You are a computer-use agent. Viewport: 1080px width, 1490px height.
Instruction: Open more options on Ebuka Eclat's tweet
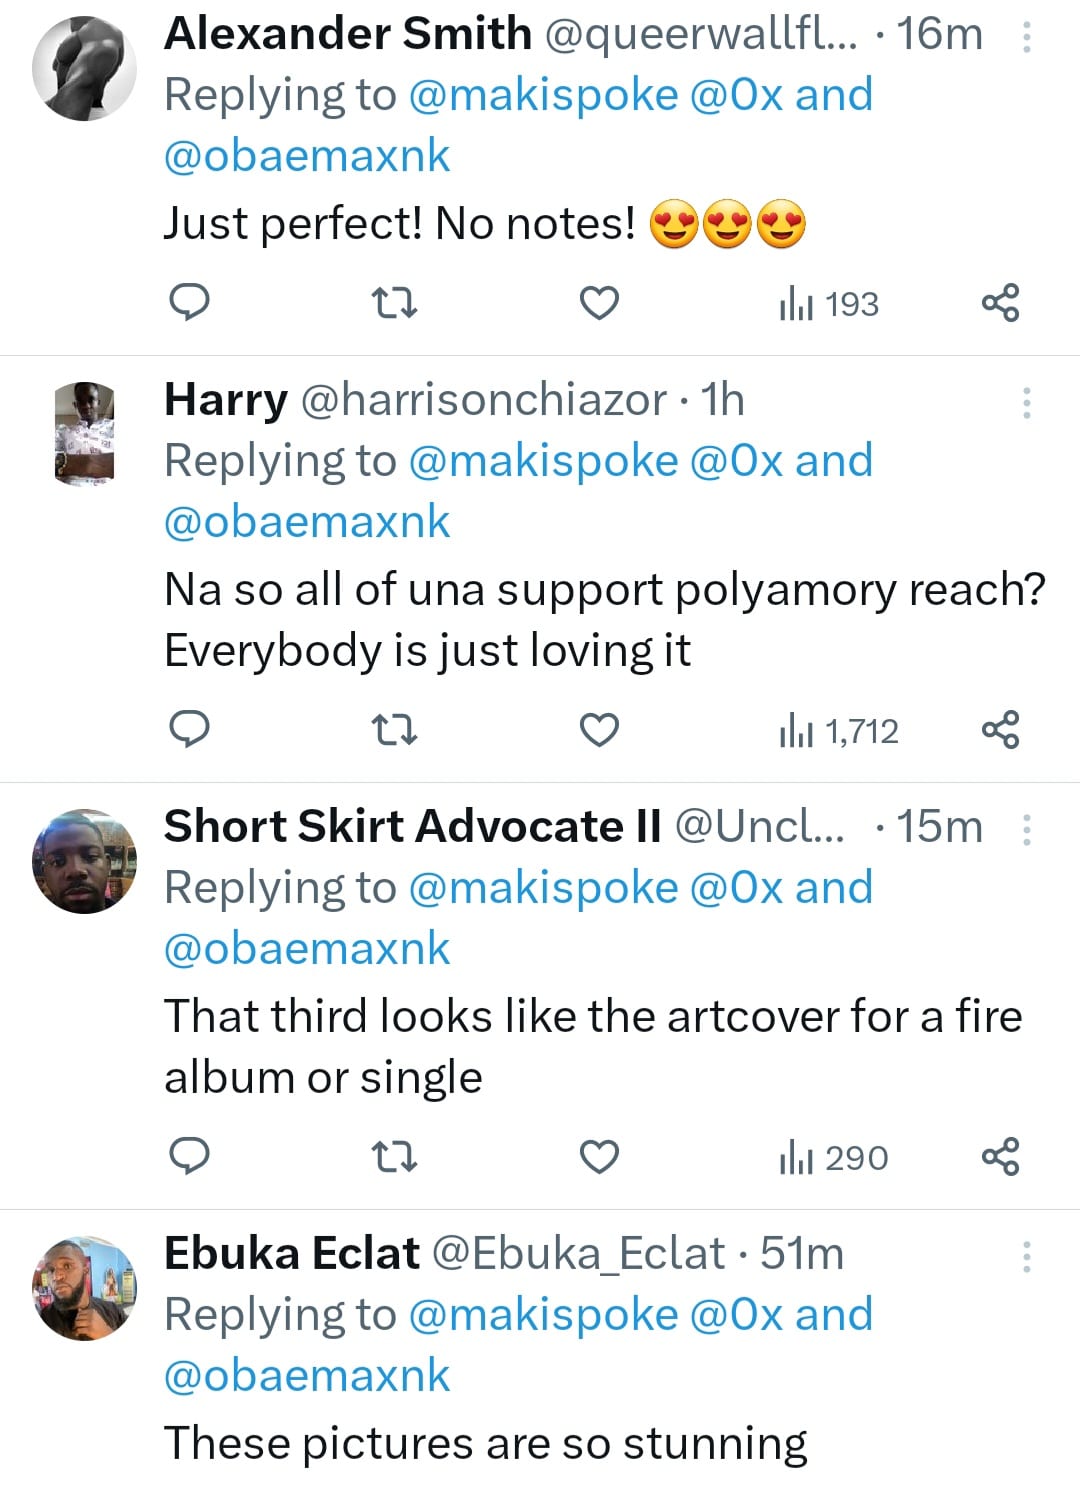1026,1257
